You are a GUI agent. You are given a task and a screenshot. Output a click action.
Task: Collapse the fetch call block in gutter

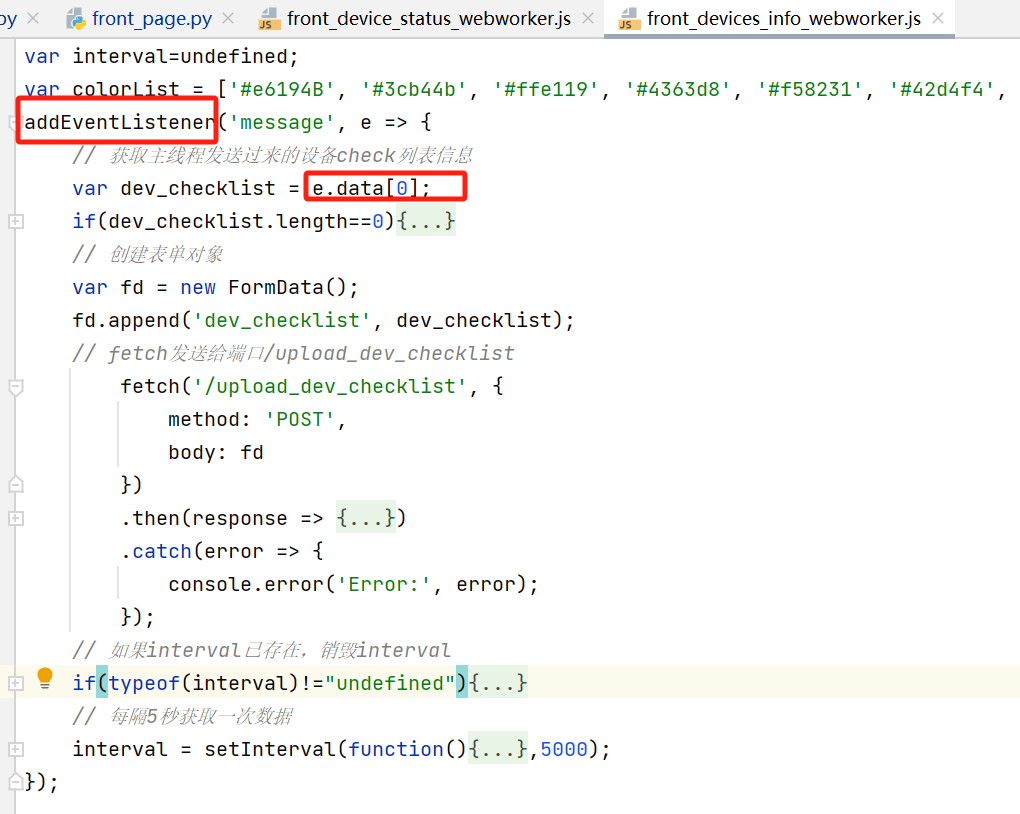pos(16,387)
